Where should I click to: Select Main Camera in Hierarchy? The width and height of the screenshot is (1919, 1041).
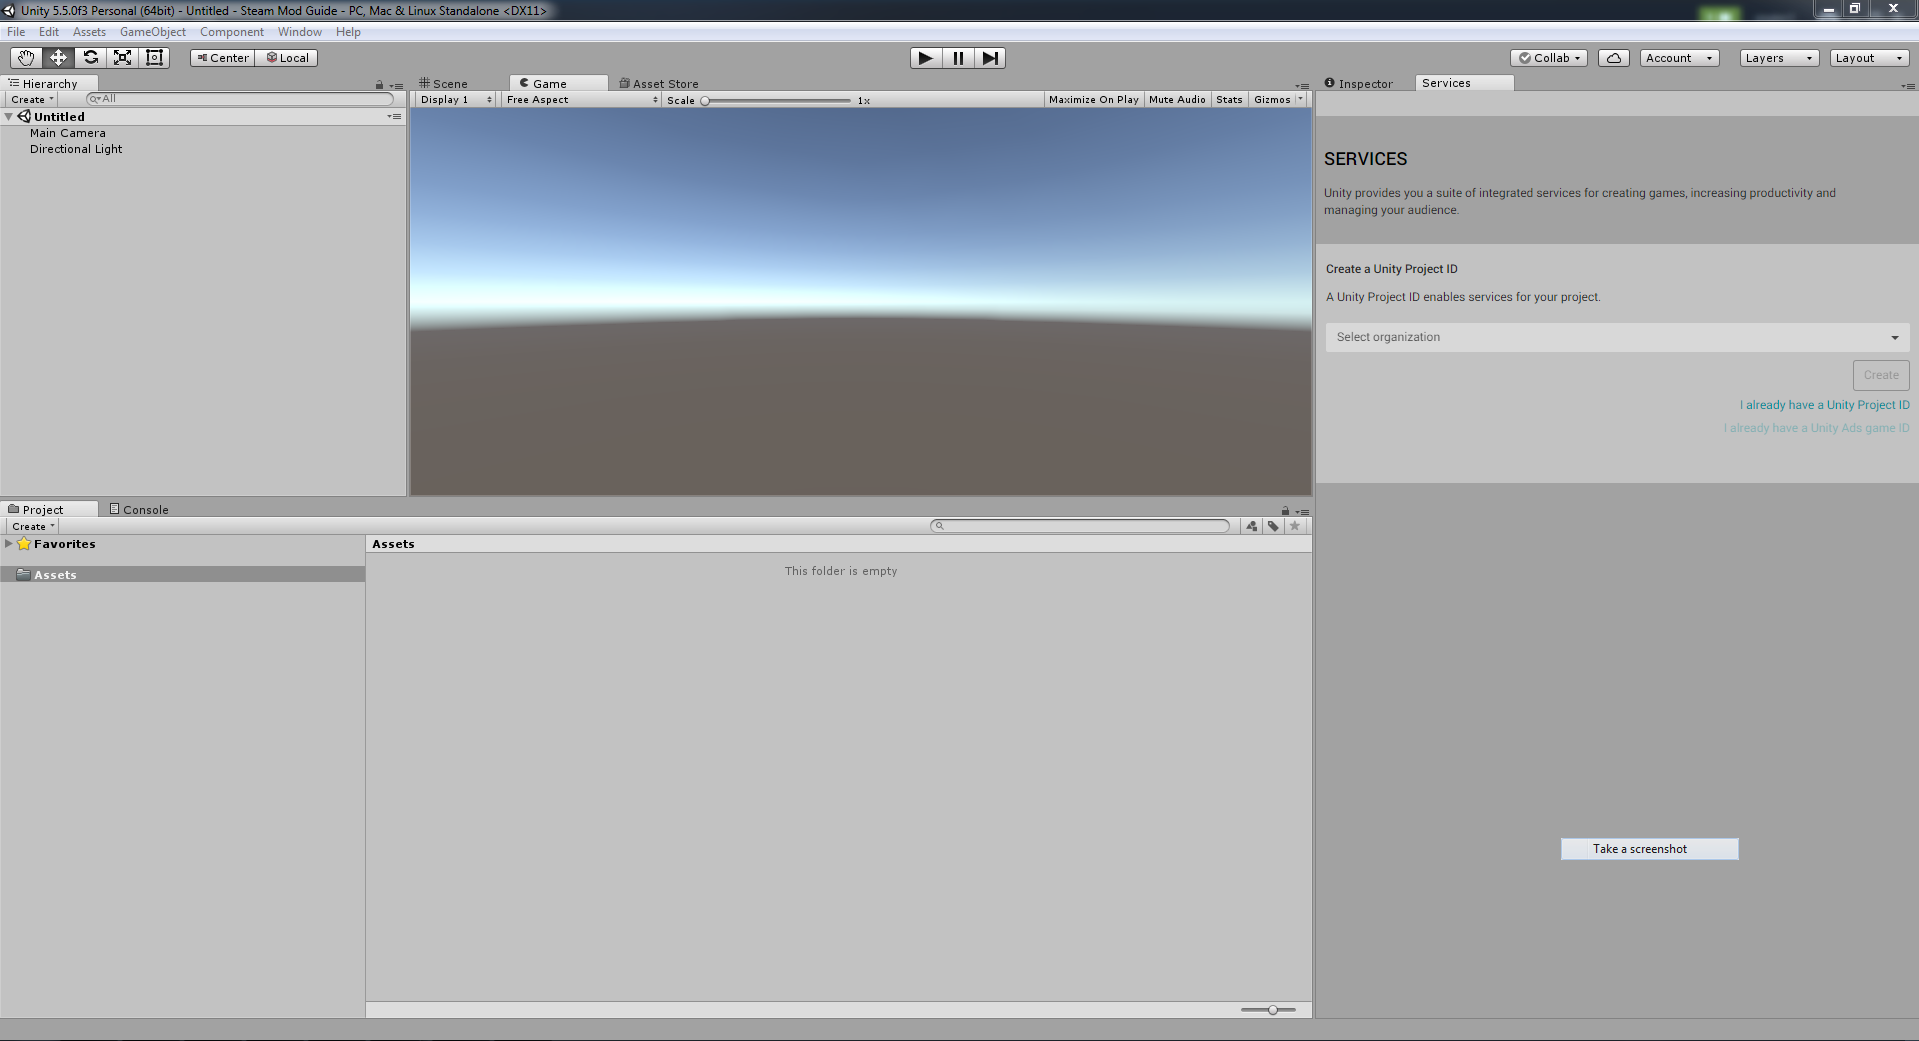coord(68,133)
